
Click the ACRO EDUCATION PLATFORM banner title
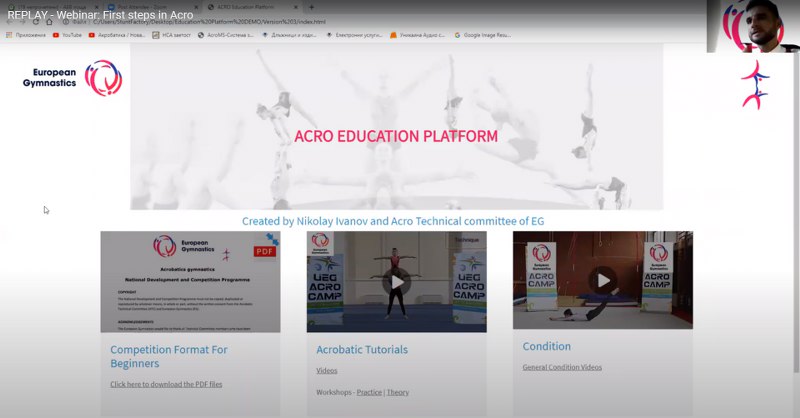click(x=396, y=136)
